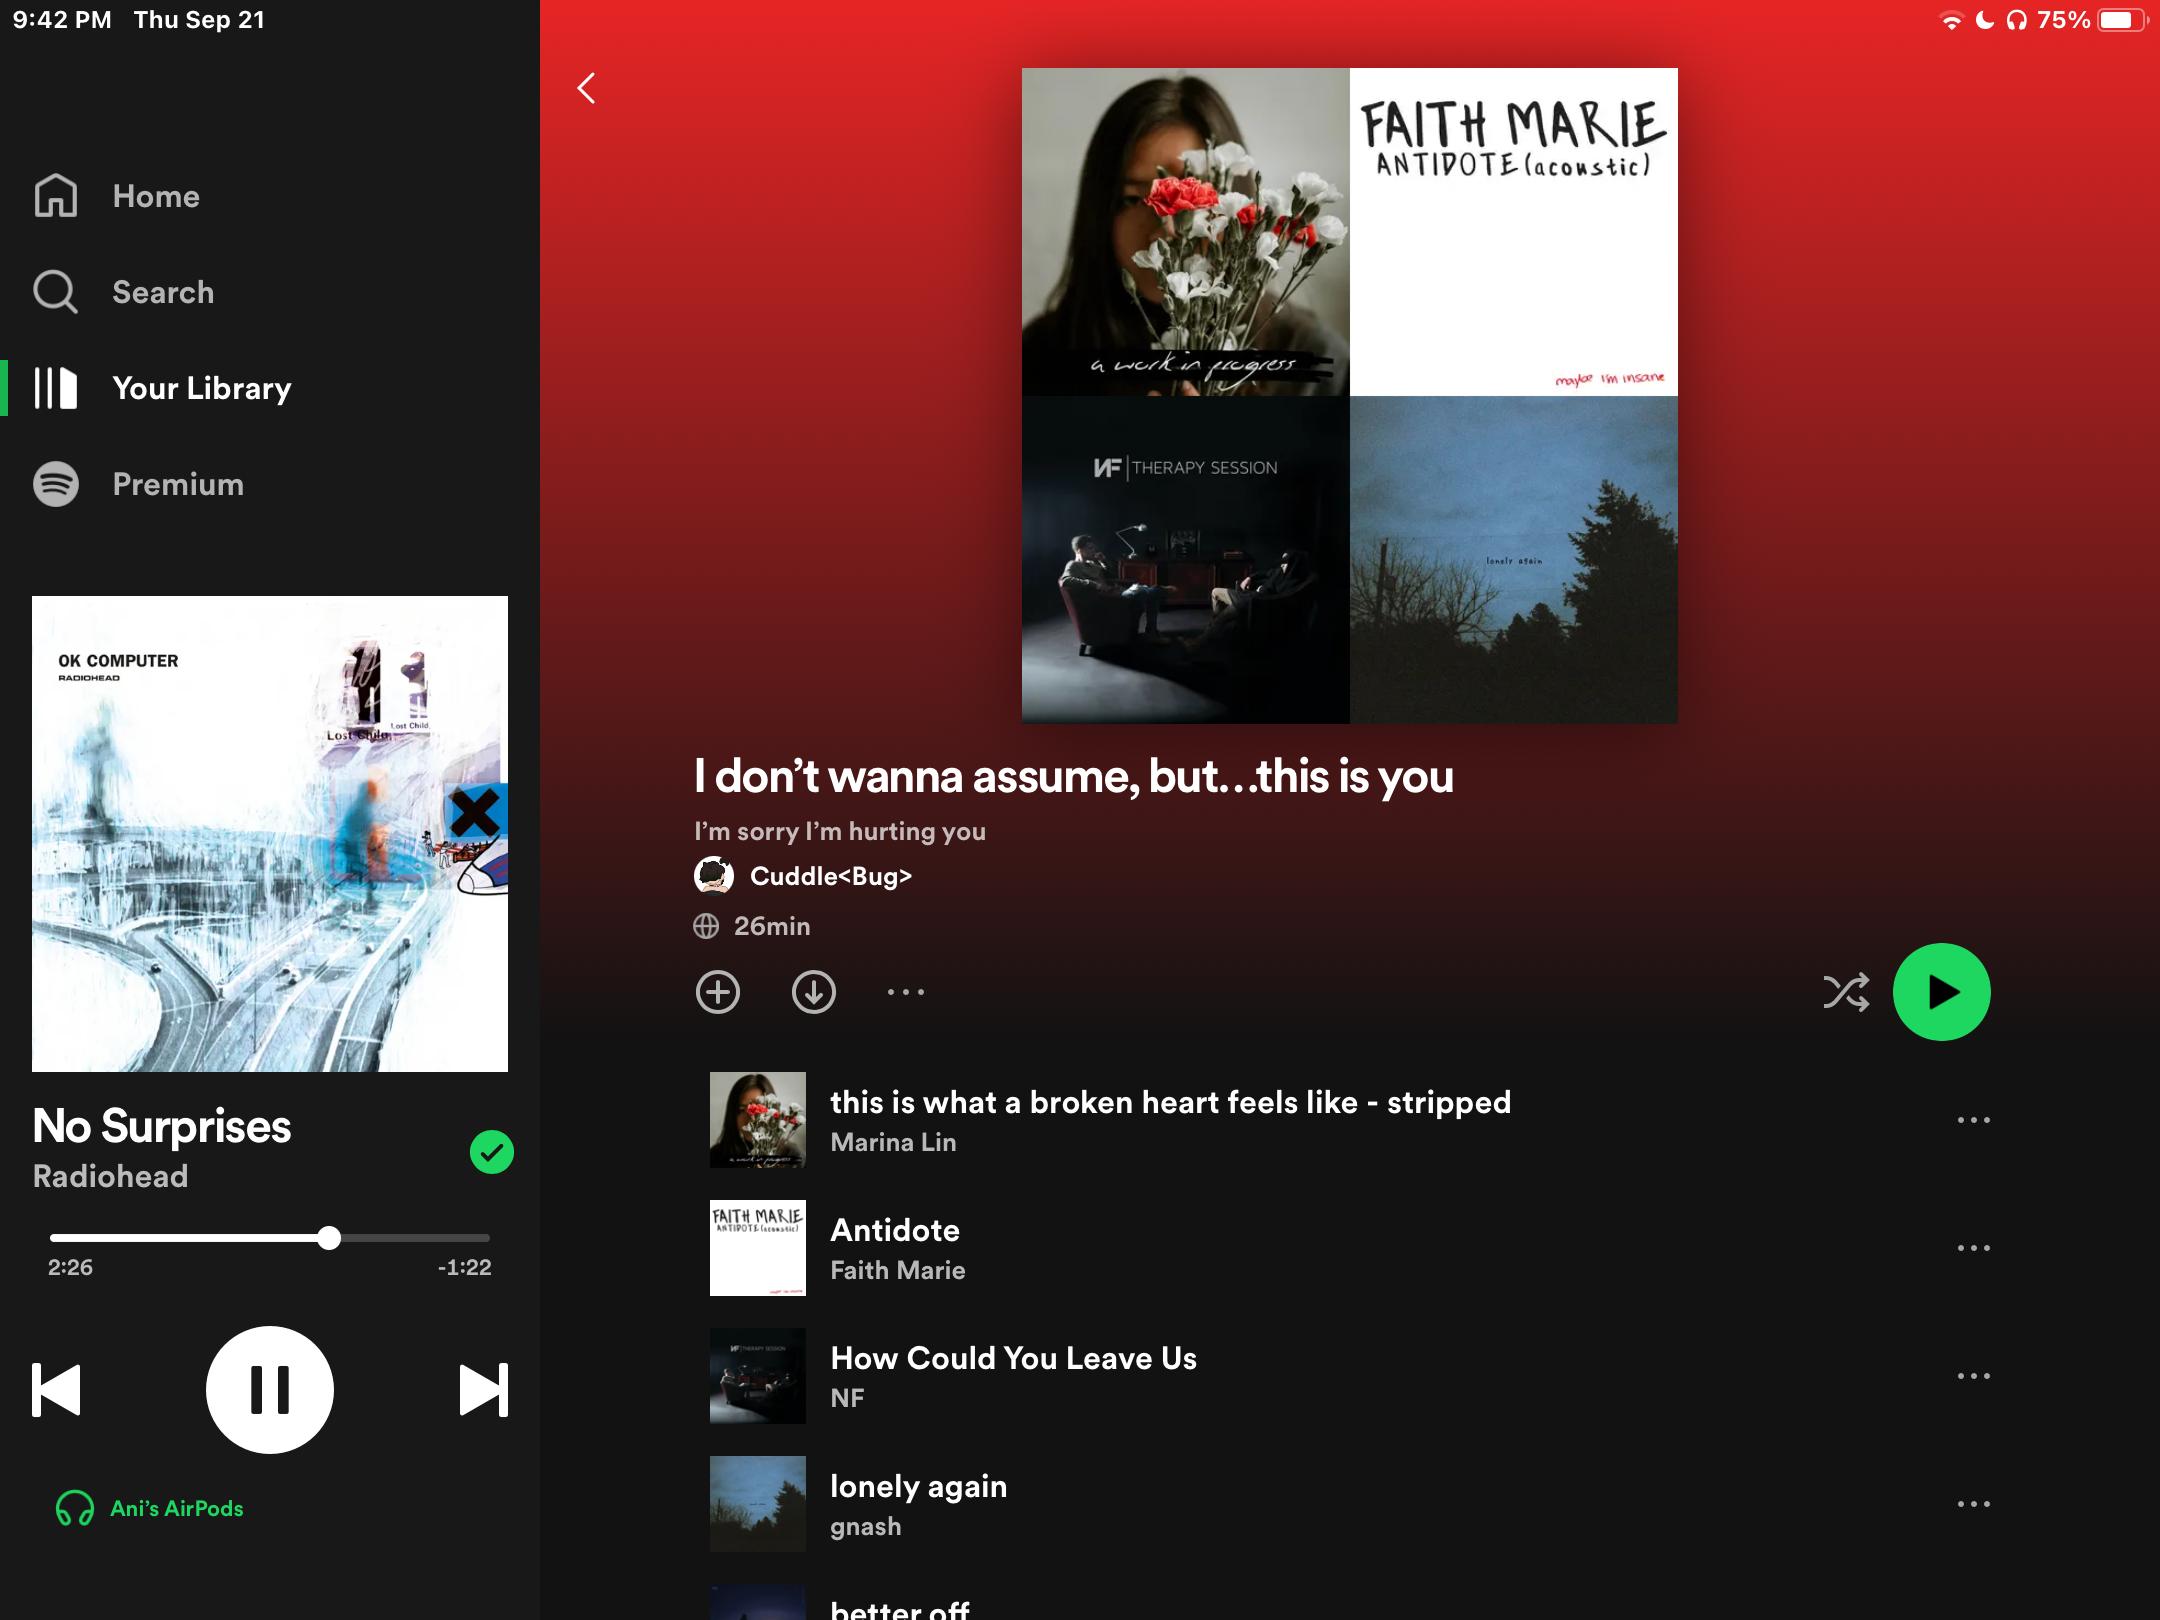Open Ani's AirPods device picker
This screenshot has height=1620, width=2160.
tap(150, 1508)
